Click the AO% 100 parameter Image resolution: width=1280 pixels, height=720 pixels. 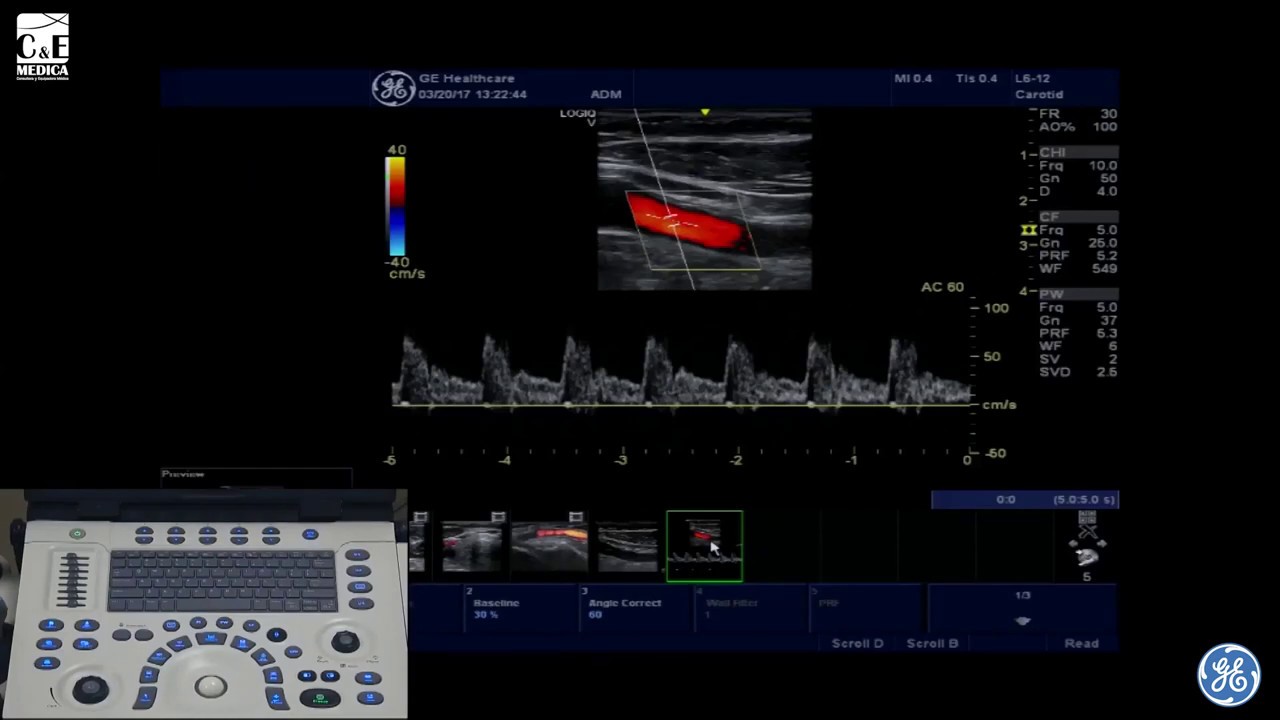pyautogui.click(x=1078, y=127)
